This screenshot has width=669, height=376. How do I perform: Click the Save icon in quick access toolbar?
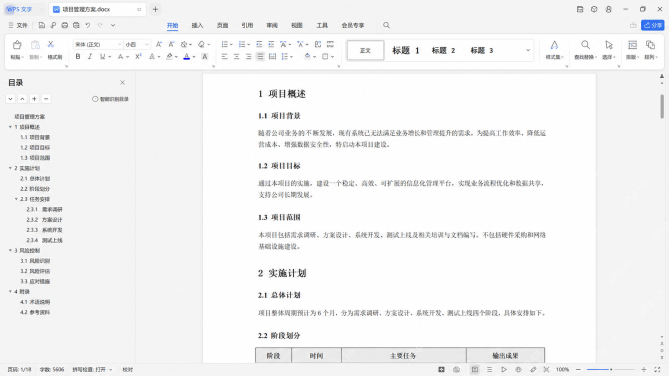tap(41, 26)
